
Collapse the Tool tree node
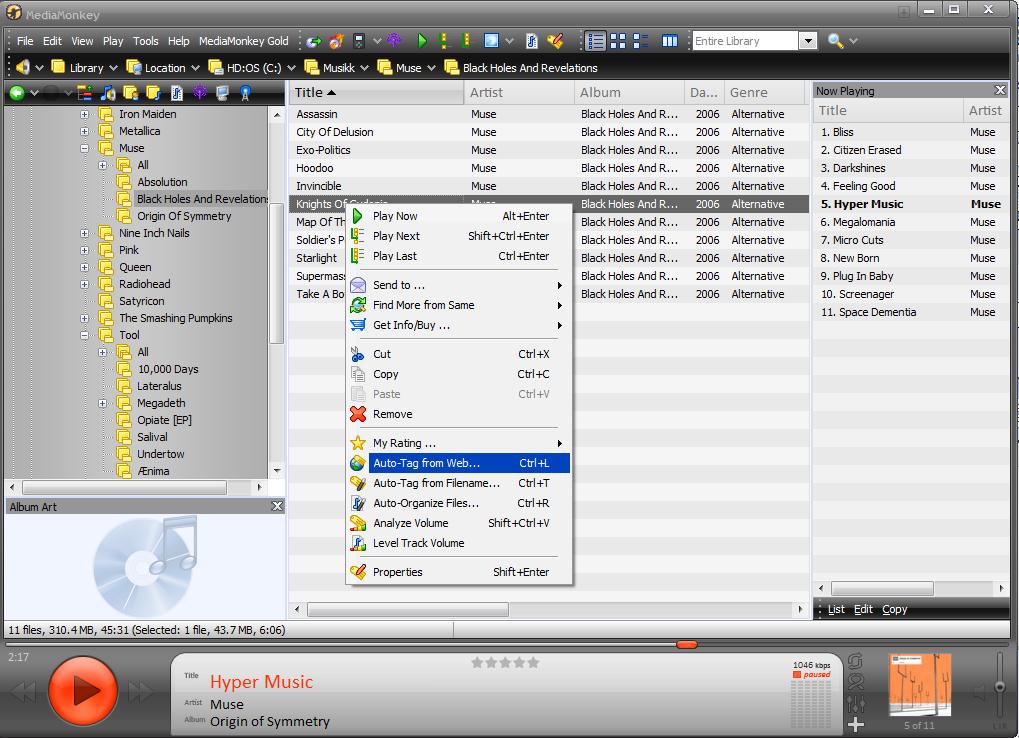84,335
